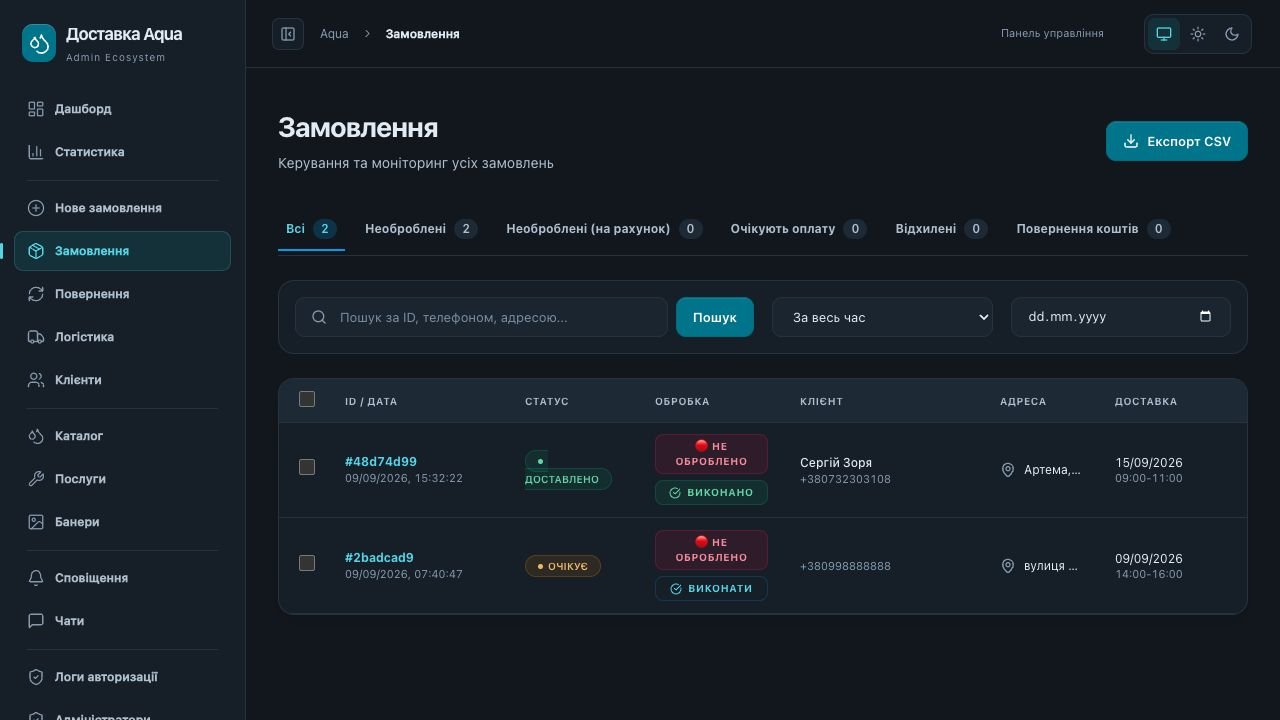Open the Статистика section
Image resolution: width=1280 pixels, height=720 pixels.
[122, 152]
